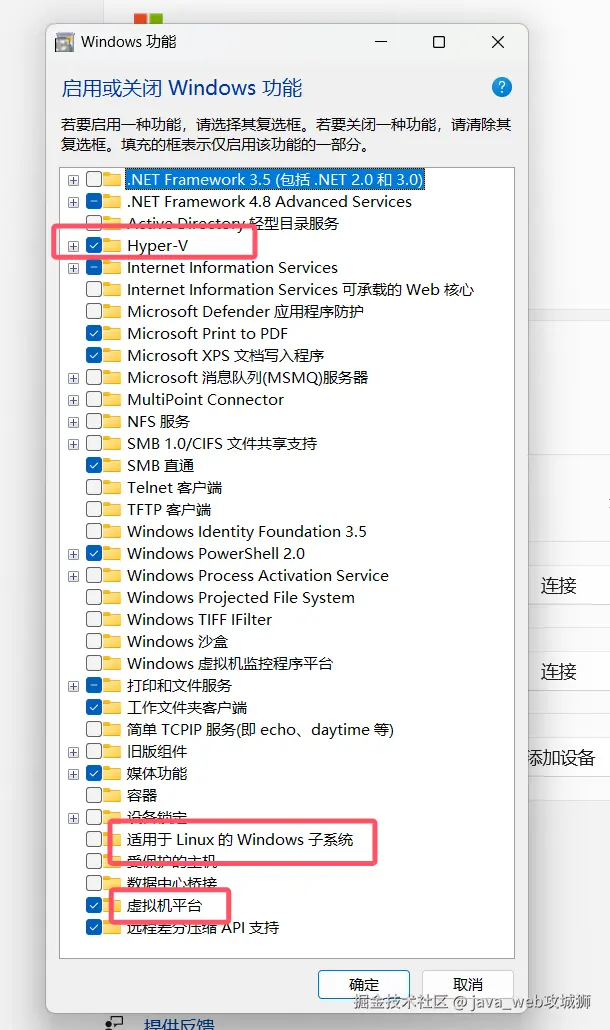Screen dimensions: 610x1030
Task: Click the folder icon beside 媒体功能
Action: [x=112, y=773]
